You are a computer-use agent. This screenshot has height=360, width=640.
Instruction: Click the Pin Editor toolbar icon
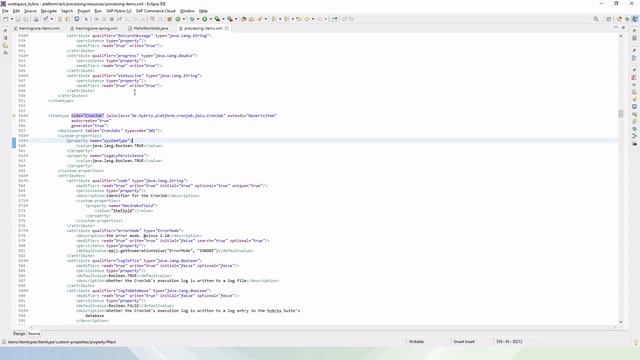pyautogui.click(x=334, y=19)
